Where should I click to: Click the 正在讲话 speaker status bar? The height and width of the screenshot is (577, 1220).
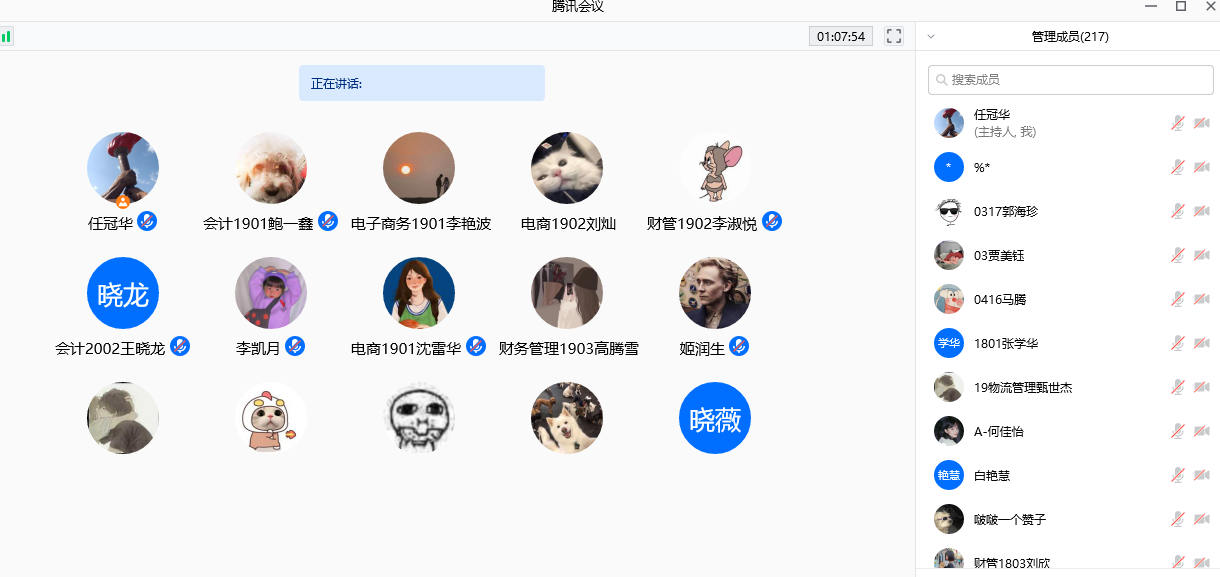pyautogui.click(x=421, y=83)
